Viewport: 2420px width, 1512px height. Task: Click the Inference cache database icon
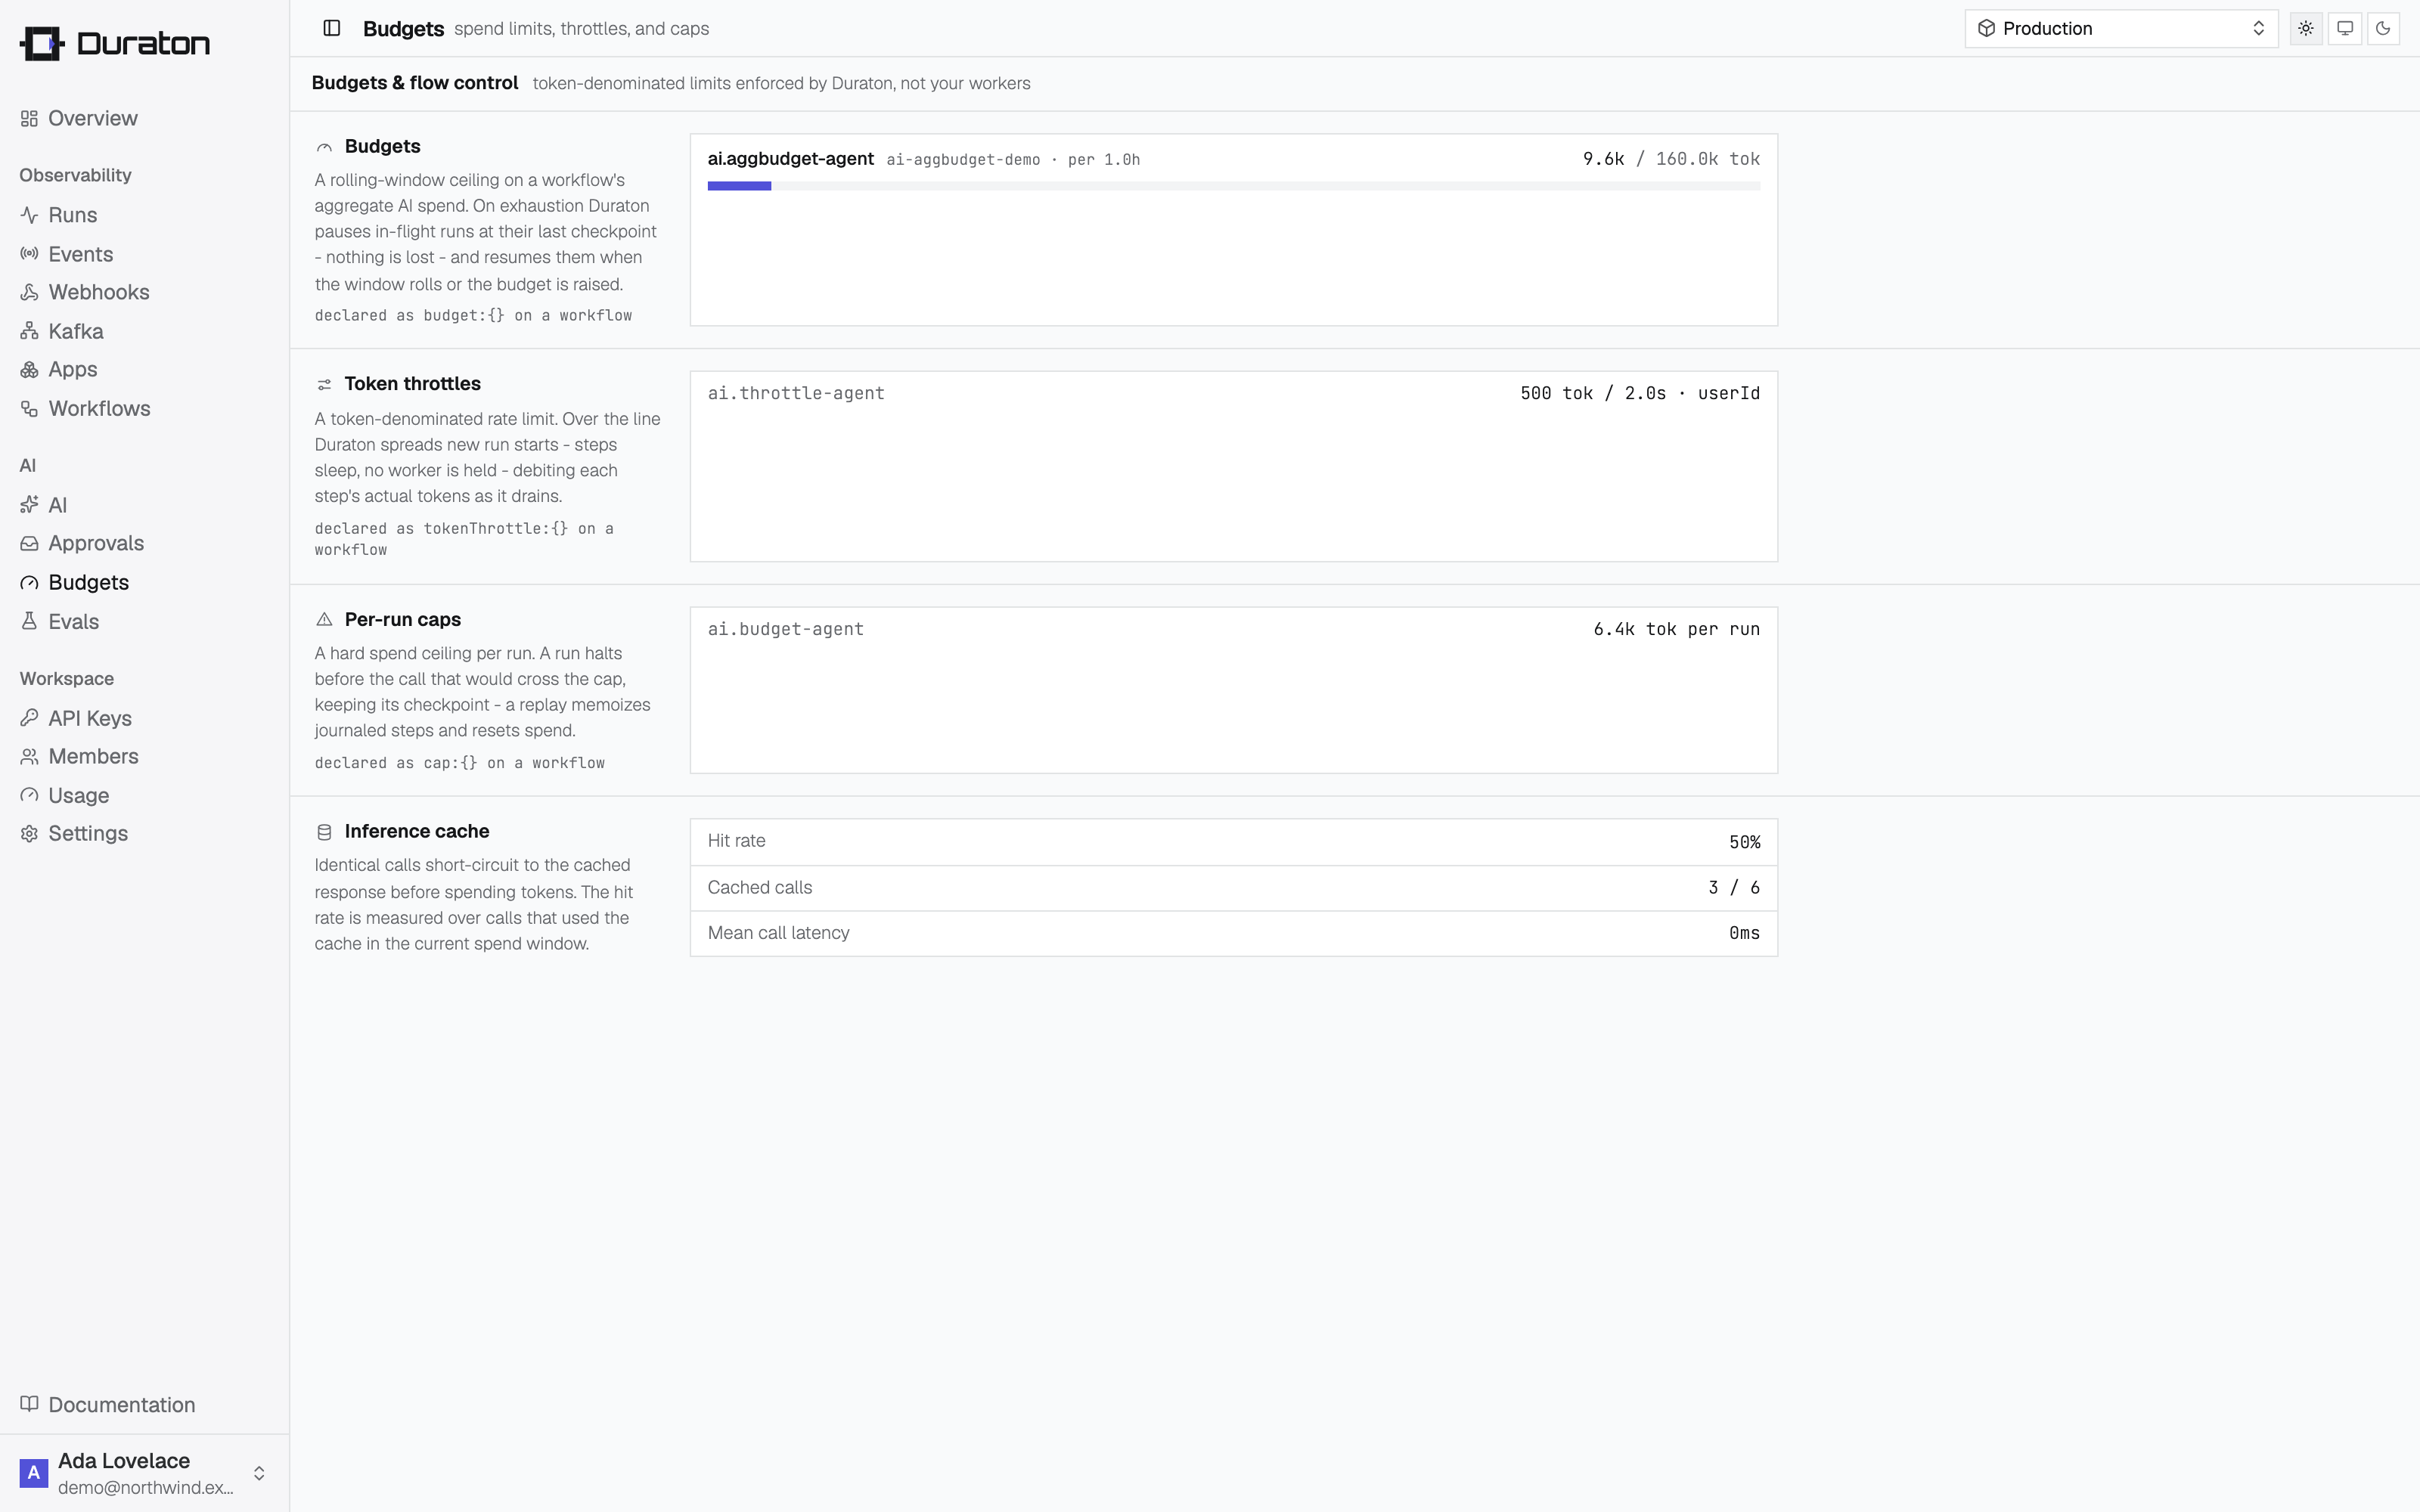tap(324, 832)
